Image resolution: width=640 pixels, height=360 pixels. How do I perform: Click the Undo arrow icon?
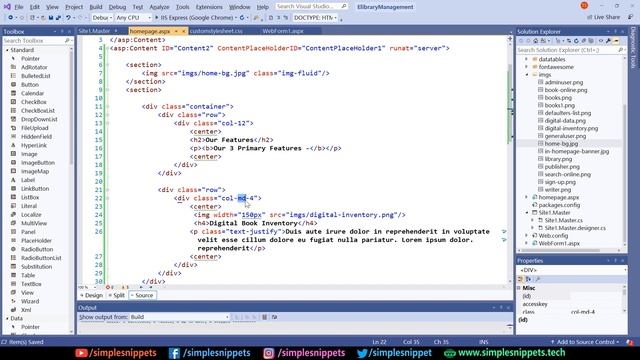69,18
